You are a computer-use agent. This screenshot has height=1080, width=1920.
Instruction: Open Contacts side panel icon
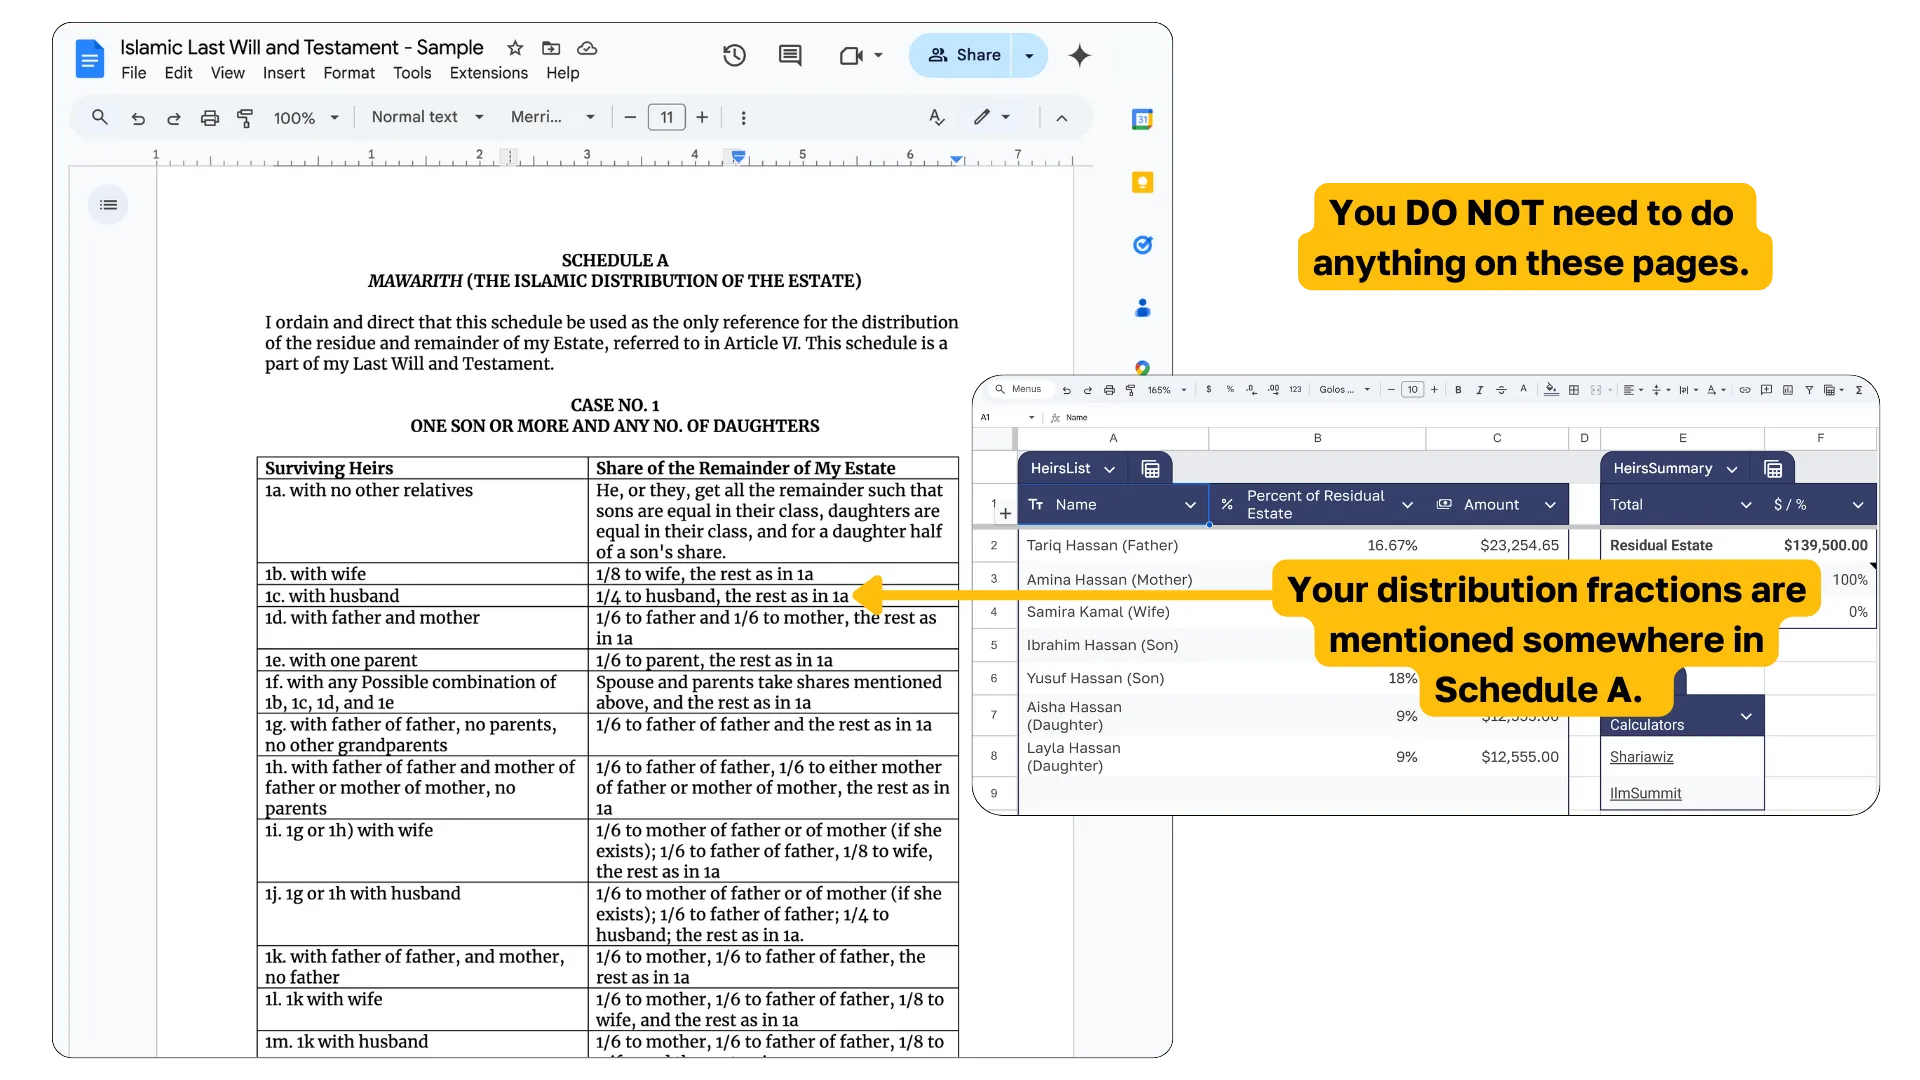1142,308
